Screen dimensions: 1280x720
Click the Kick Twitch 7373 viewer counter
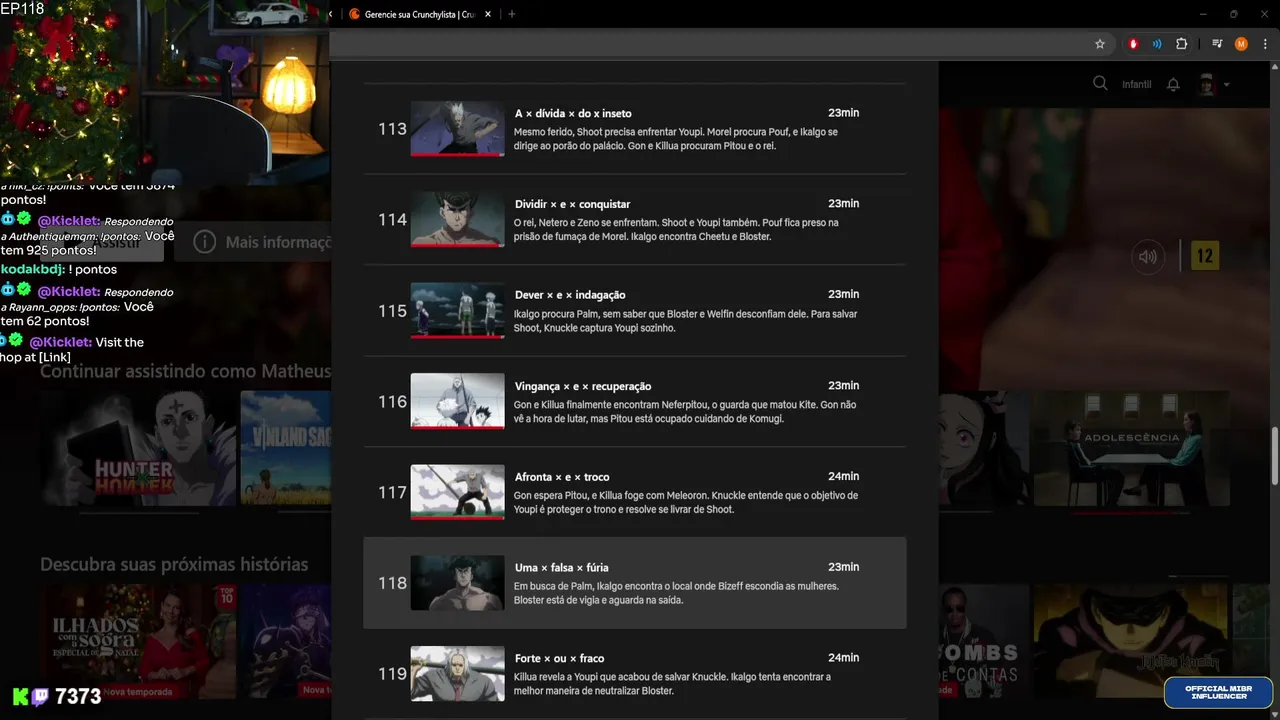coord(57,697)
